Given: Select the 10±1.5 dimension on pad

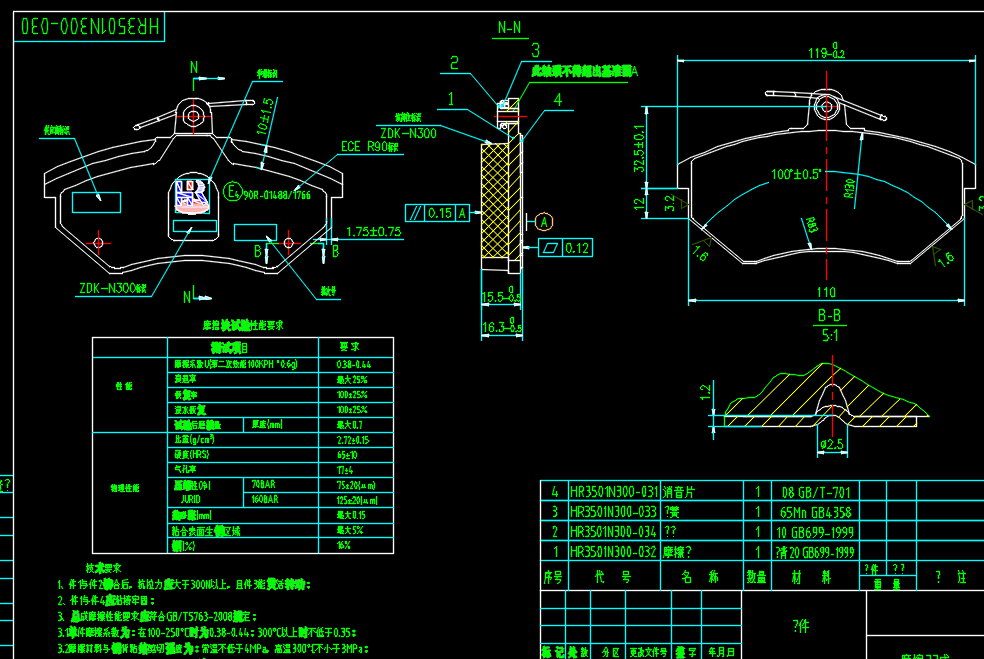Looking at the screenshot, I should point(264,117).
